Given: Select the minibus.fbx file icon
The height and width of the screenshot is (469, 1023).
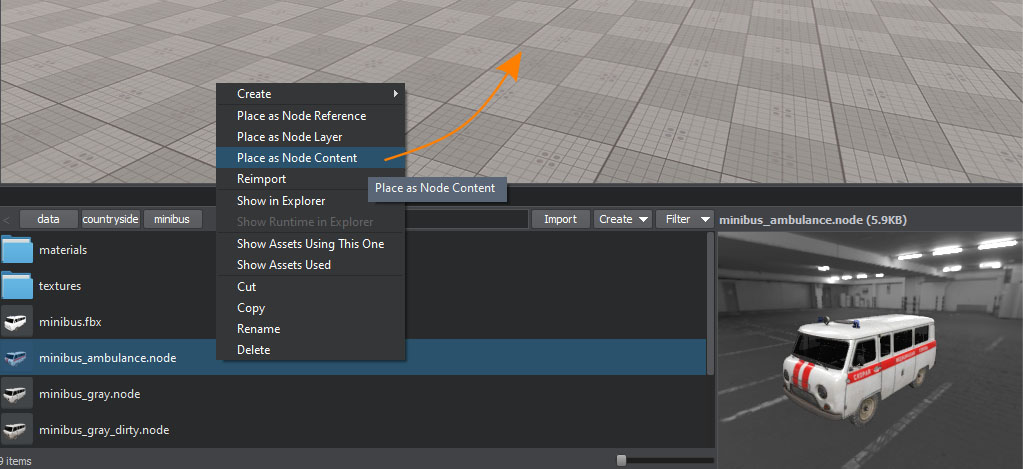Looking at the screenshot, I should click(x=17, y=322).
